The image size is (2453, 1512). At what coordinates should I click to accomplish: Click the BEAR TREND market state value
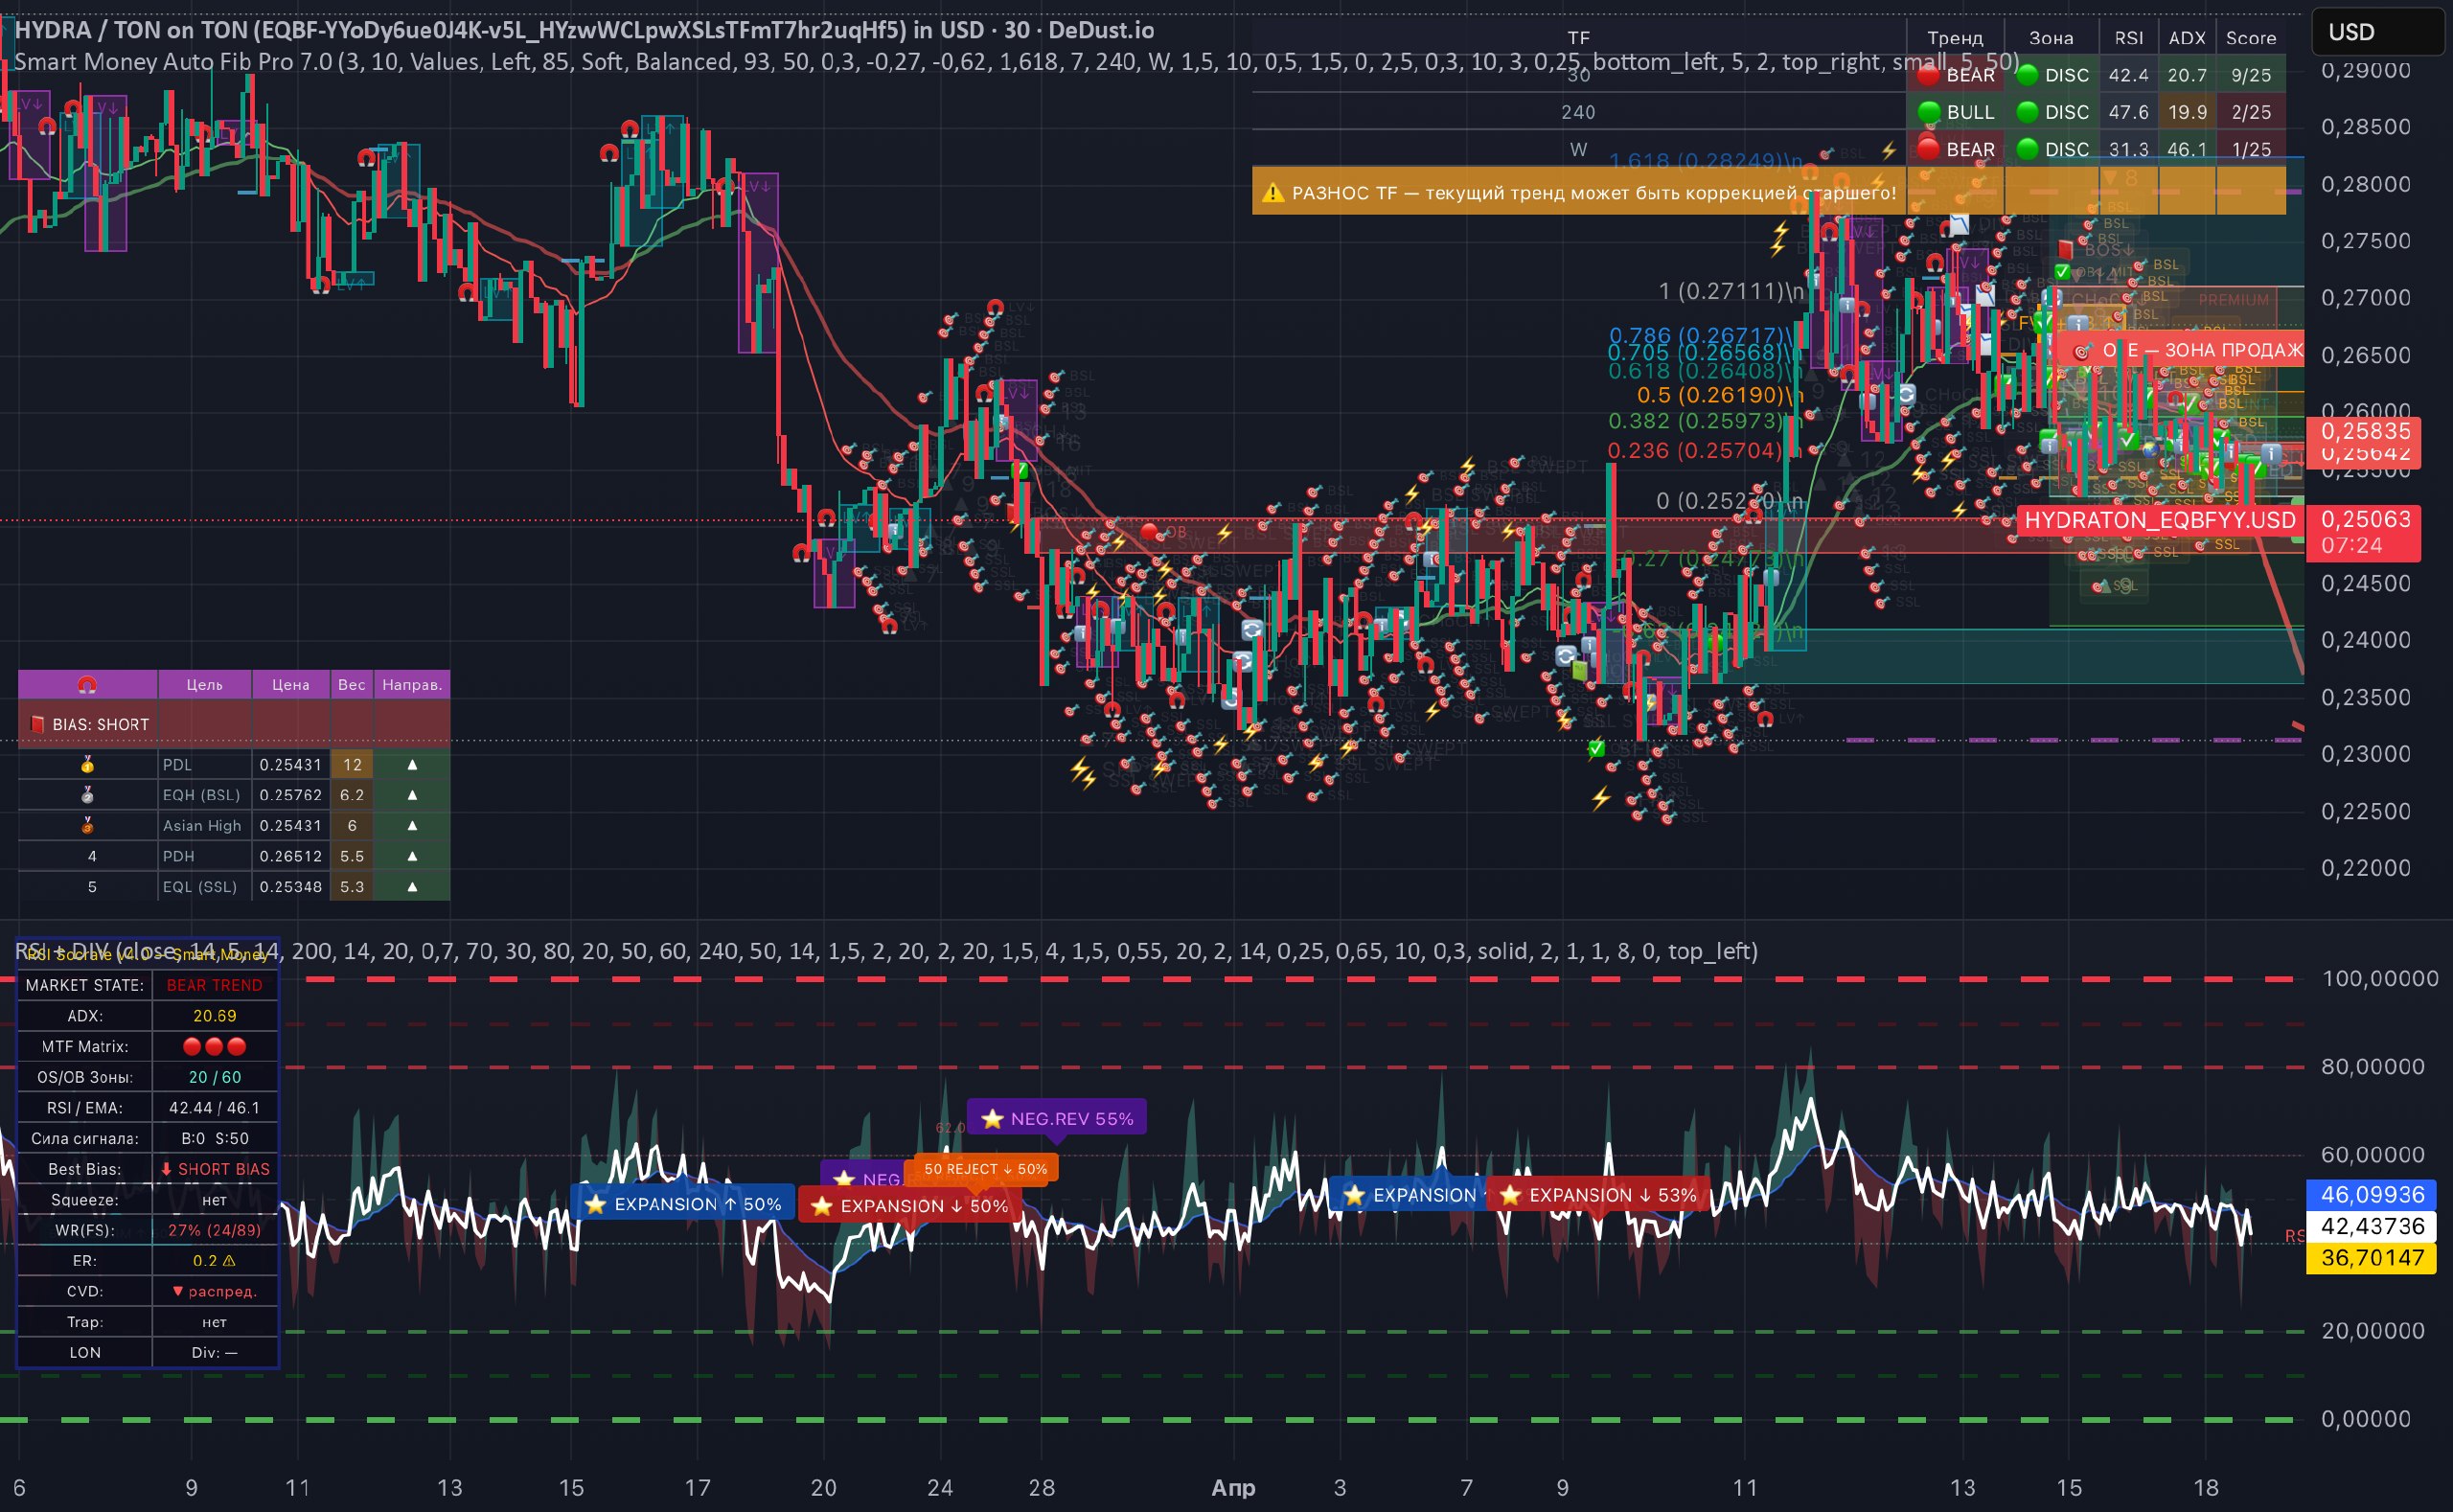(x=214, y=985)
